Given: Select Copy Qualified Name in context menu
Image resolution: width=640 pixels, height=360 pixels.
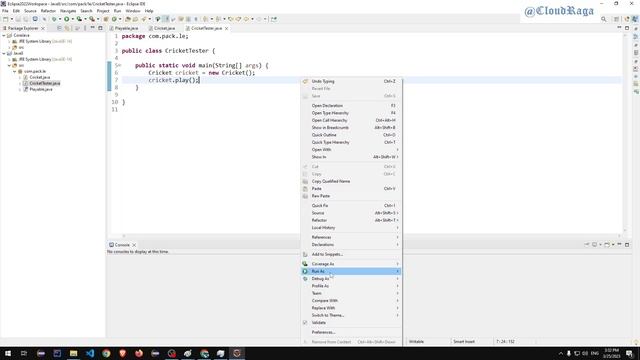Looking at the screenshot, I should pos(351,181).
